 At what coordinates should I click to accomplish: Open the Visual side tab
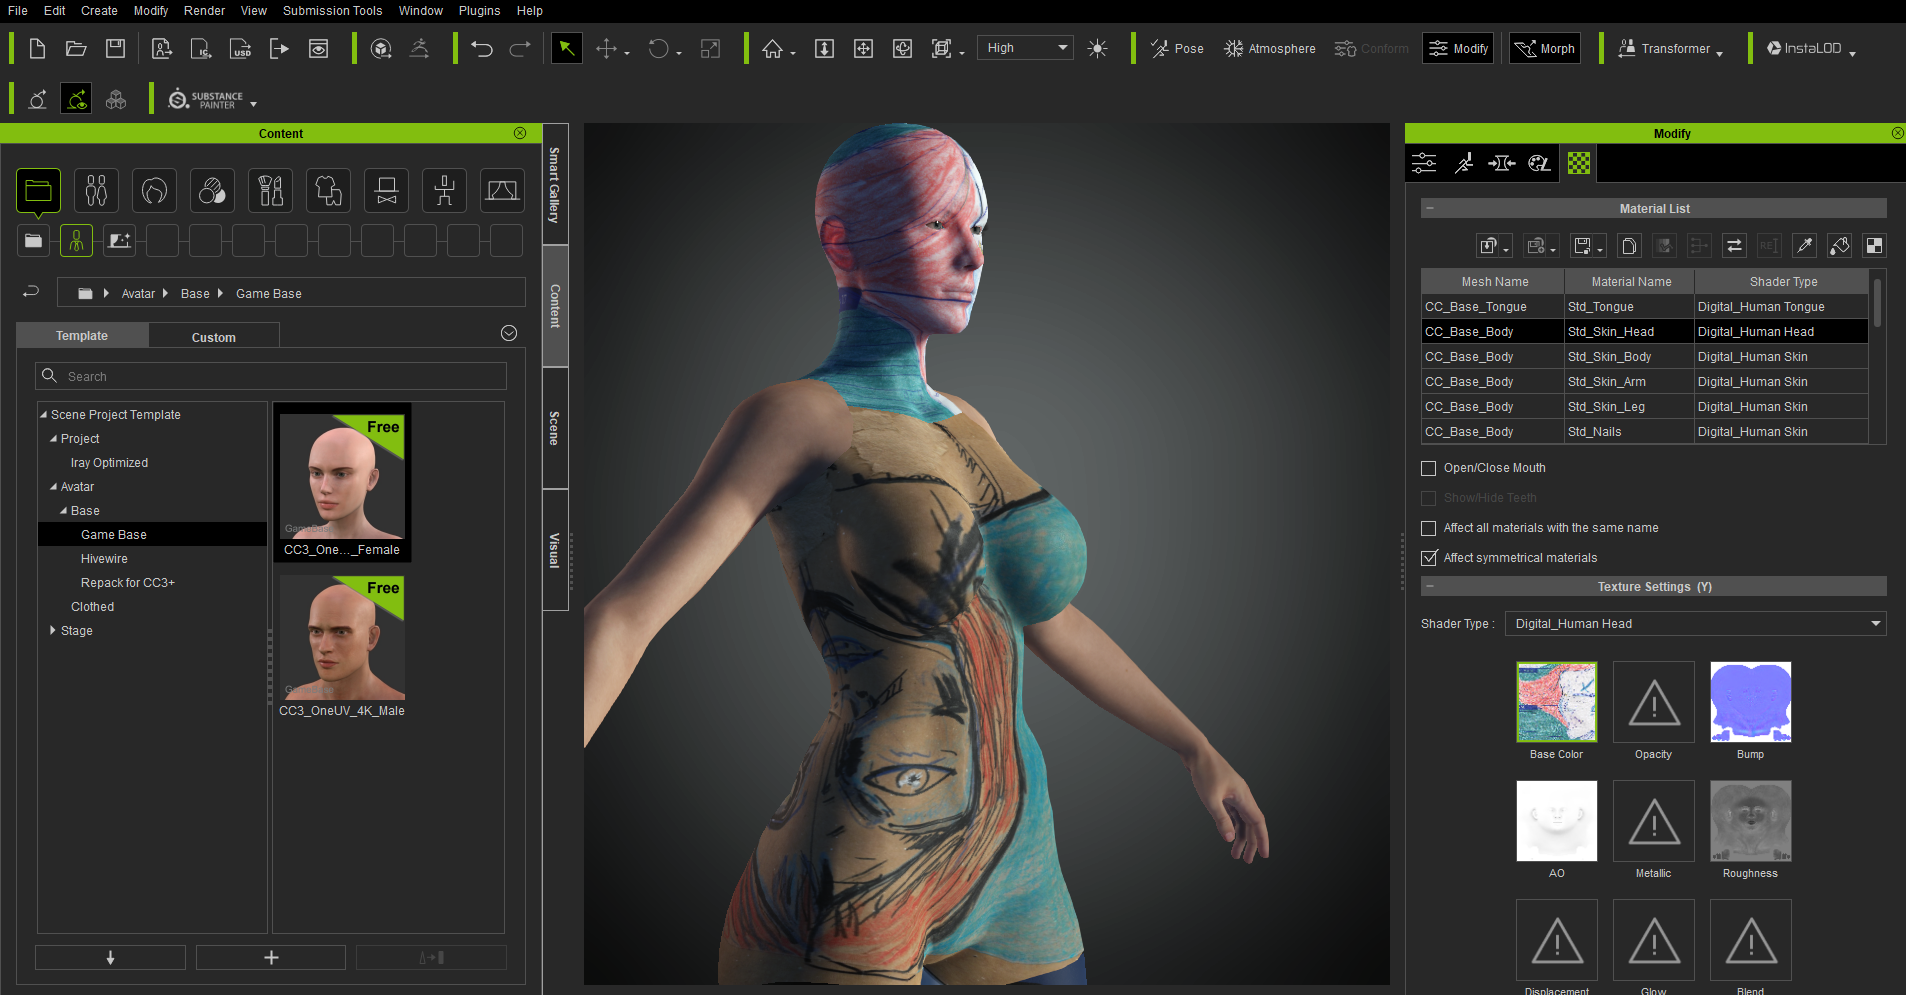tap(555, 550)
